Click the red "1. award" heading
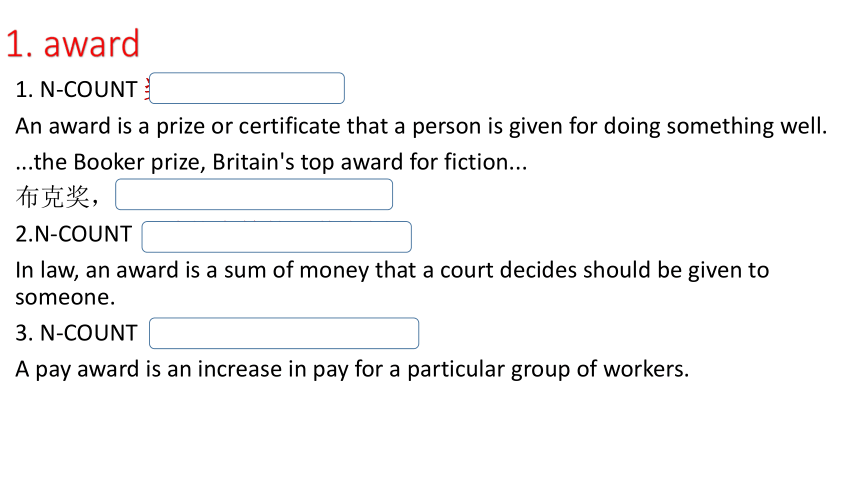The height and width of the screenshot is (484, 860). point(72,44)
